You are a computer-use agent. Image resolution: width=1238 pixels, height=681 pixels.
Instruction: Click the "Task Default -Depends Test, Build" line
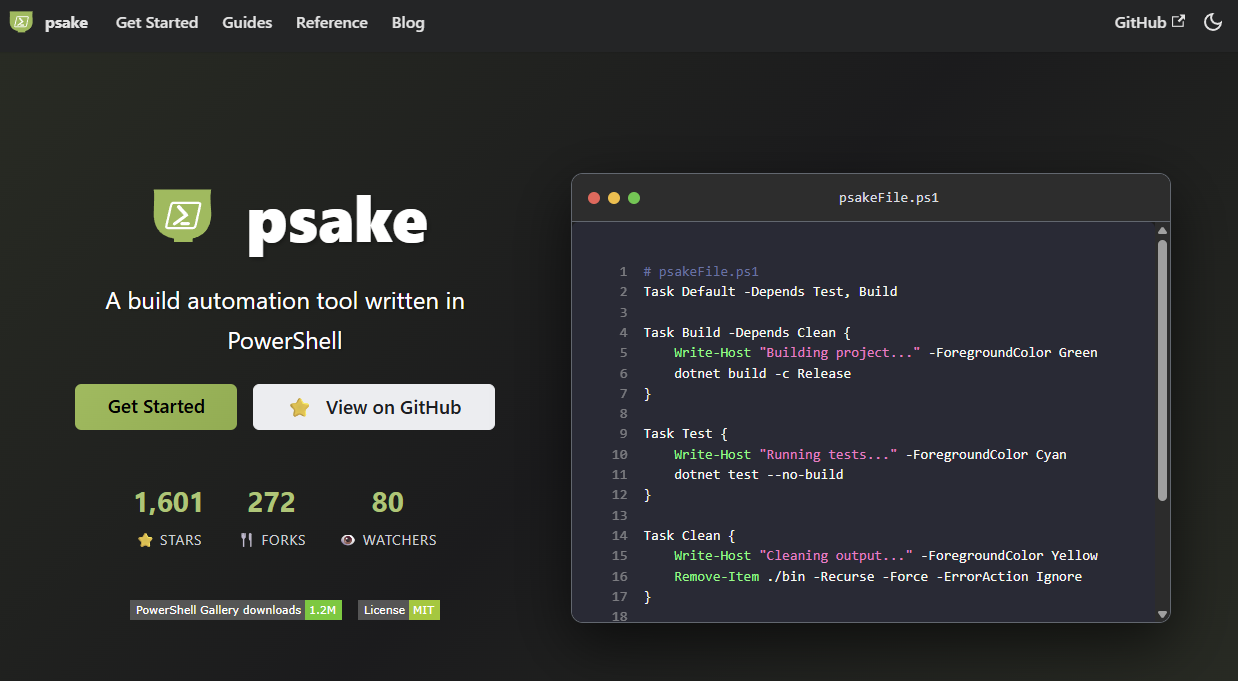pyautogui.click(x=771, y=292)
